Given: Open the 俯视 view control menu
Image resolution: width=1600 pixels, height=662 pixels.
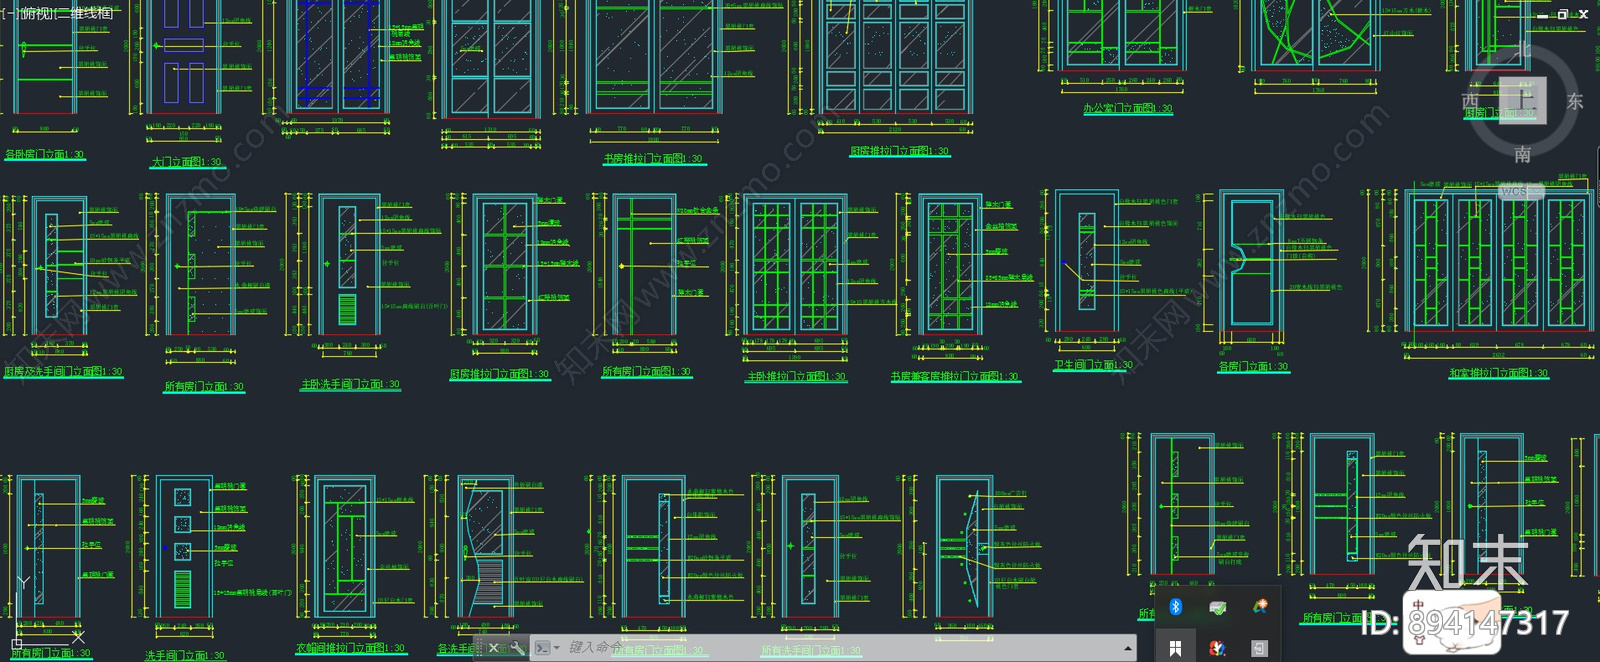Looking at the screenshot, I should (x=35, y=13).
